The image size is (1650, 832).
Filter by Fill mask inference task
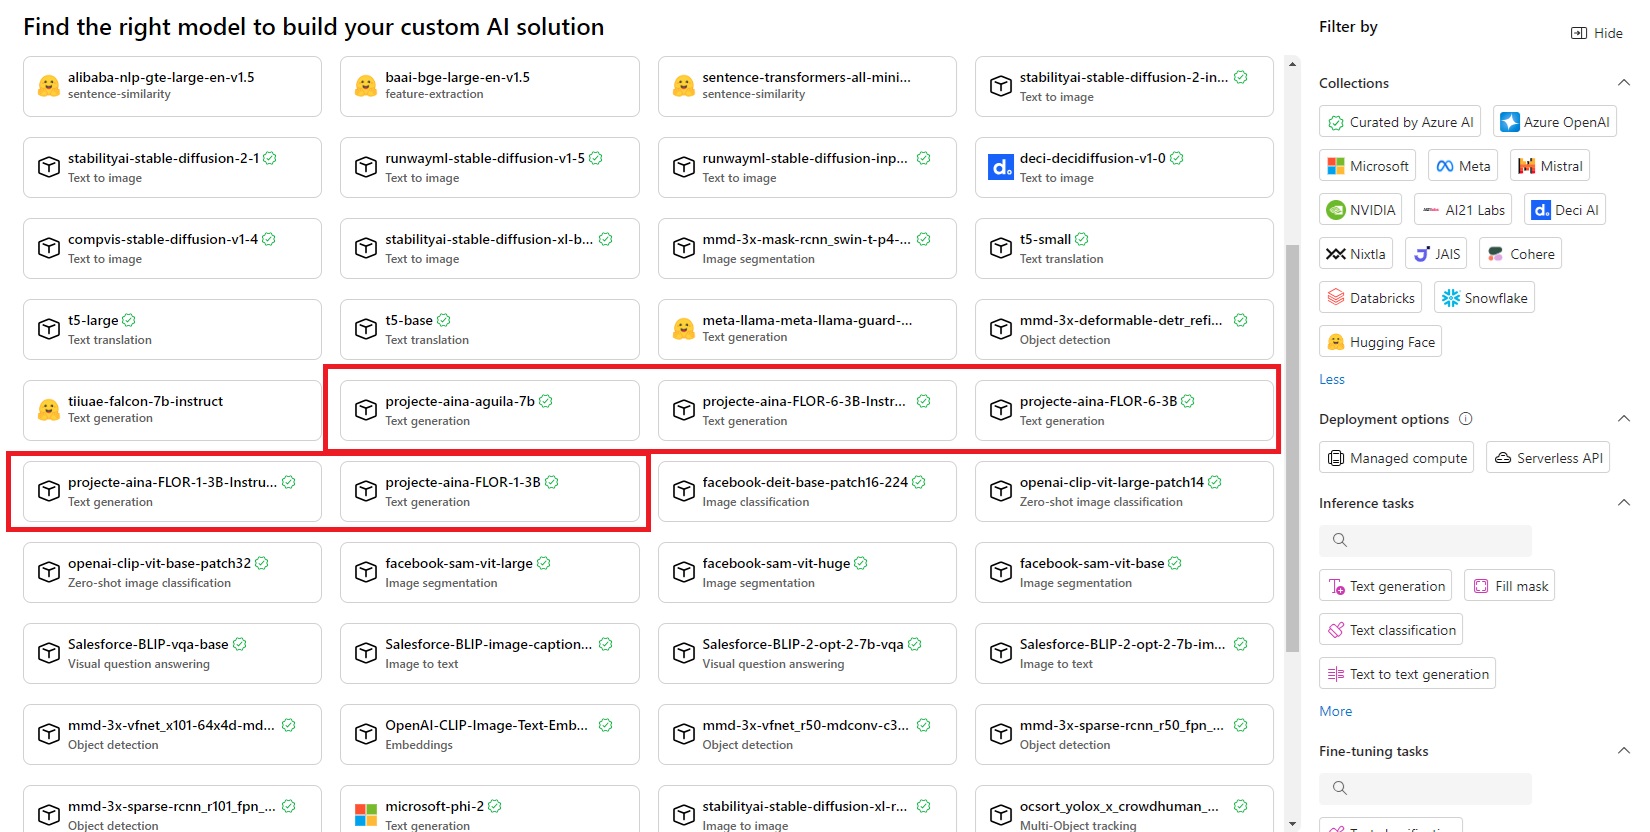coord(1510,586)
